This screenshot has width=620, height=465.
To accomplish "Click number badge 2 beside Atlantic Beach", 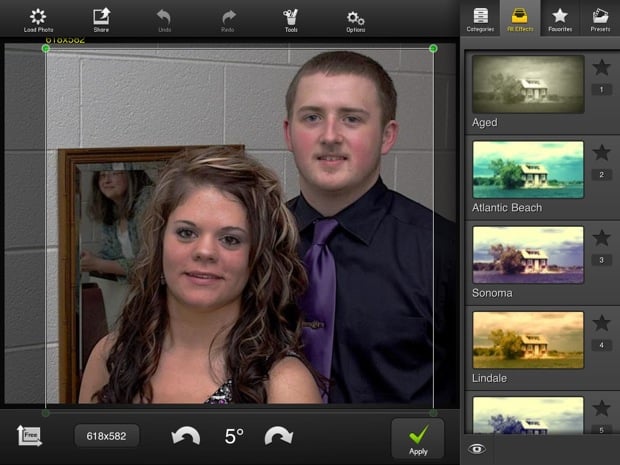I will 601,175.
